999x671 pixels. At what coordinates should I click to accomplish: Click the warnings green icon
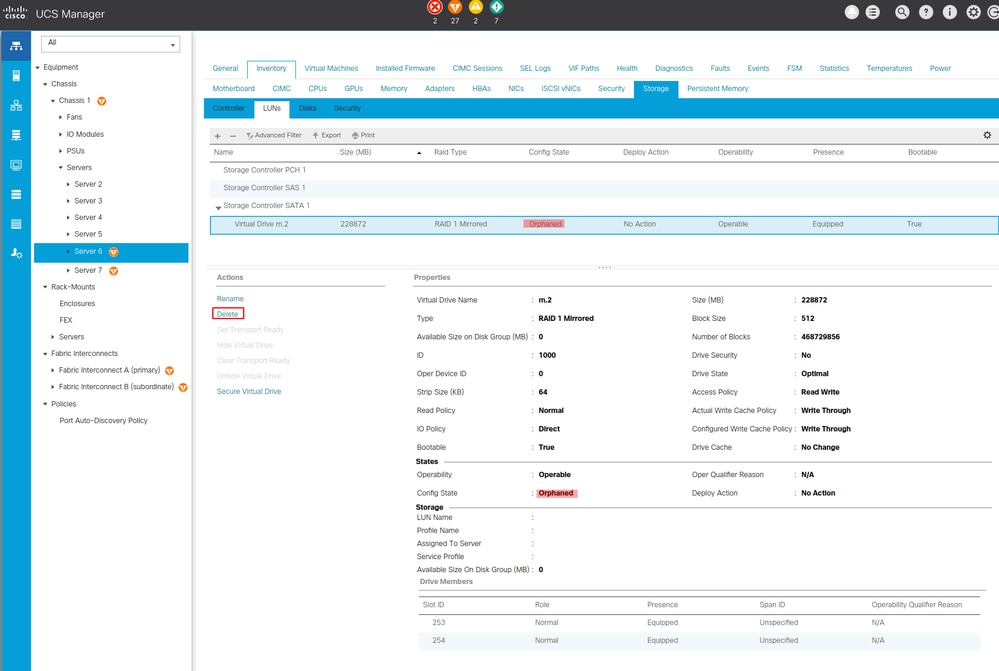point(496,7)
